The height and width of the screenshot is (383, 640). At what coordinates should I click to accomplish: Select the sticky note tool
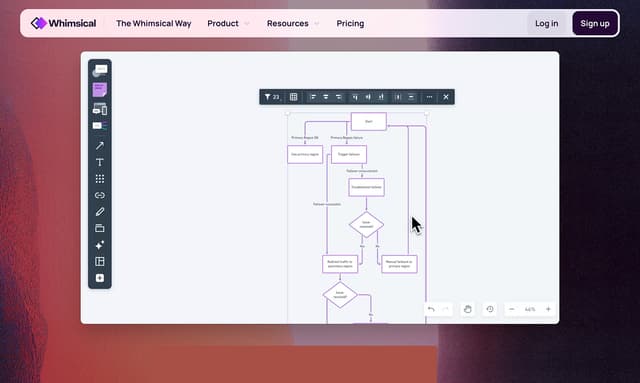pyautogui.click(x=100, y=90)
